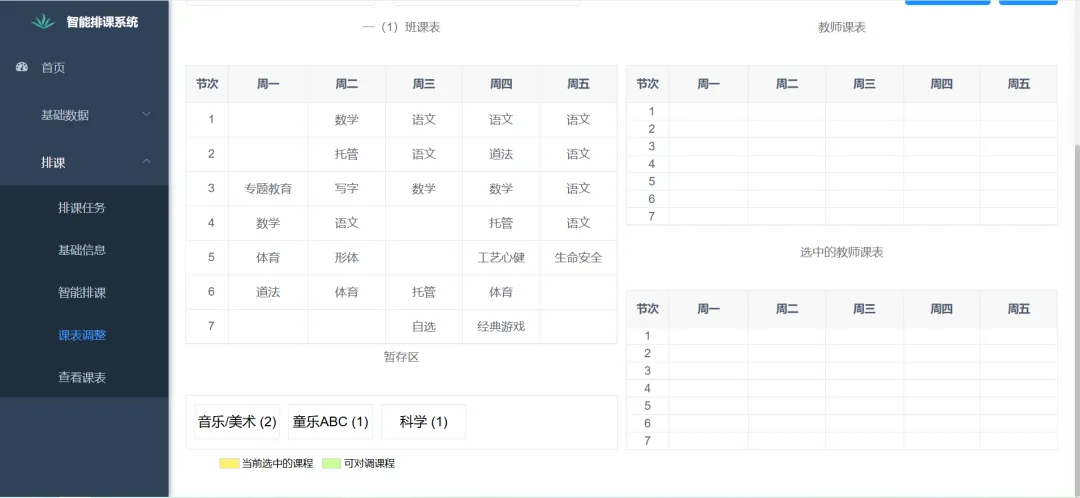The width and height of the screenshot is (1080, 498).
Task: Click the green 可对调课程 legend swatch
Action: tap(331, 464)
